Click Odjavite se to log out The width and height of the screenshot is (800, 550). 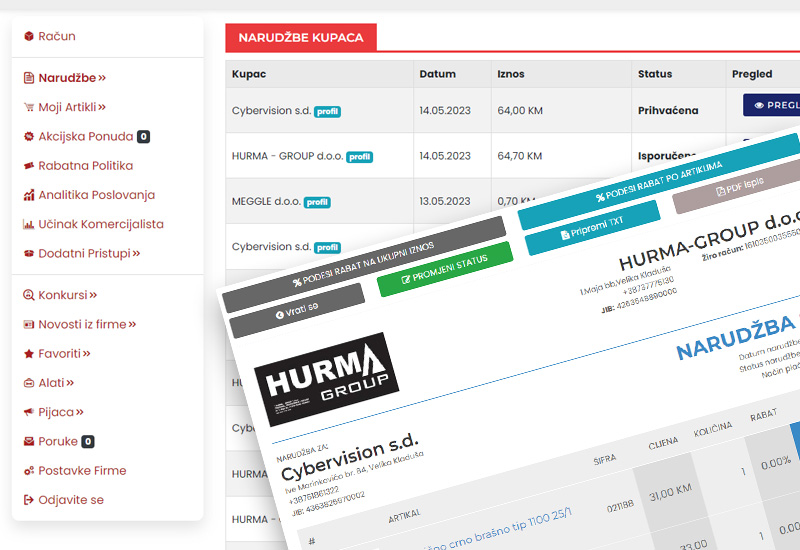click(71, 500)
